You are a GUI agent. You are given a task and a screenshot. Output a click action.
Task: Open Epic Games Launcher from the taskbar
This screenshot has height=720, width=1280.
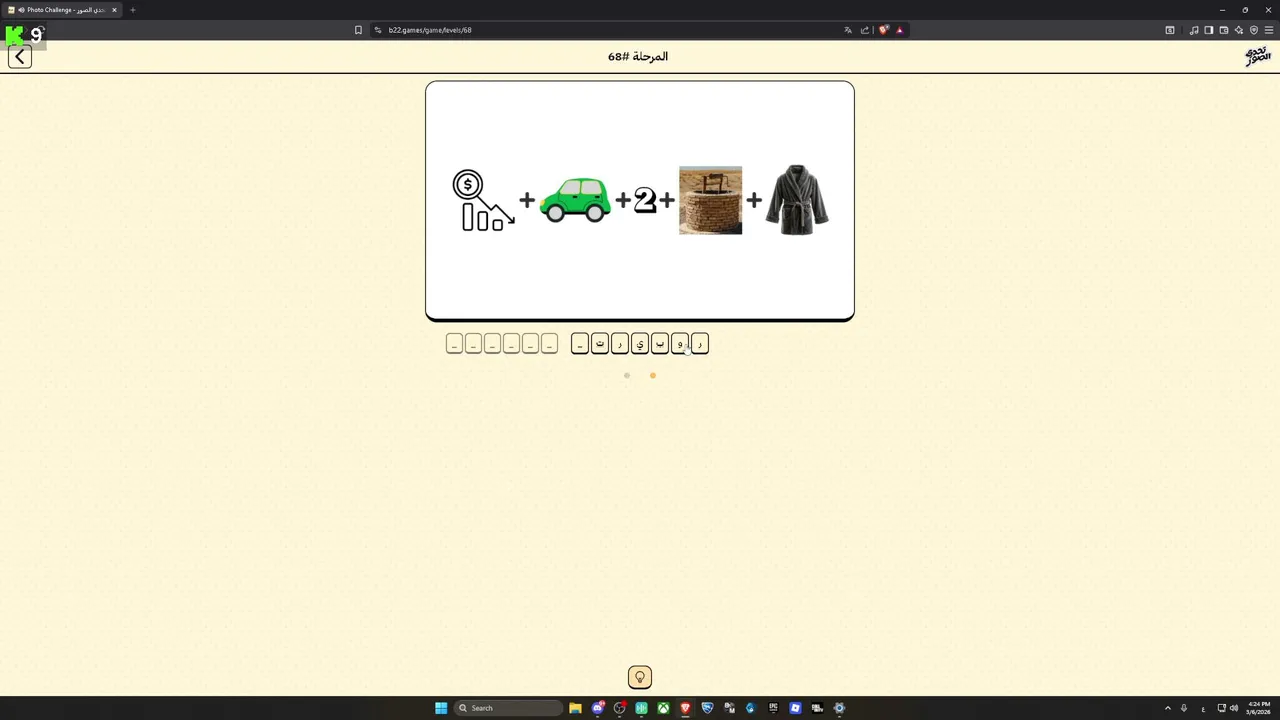(x=773, y=708)
